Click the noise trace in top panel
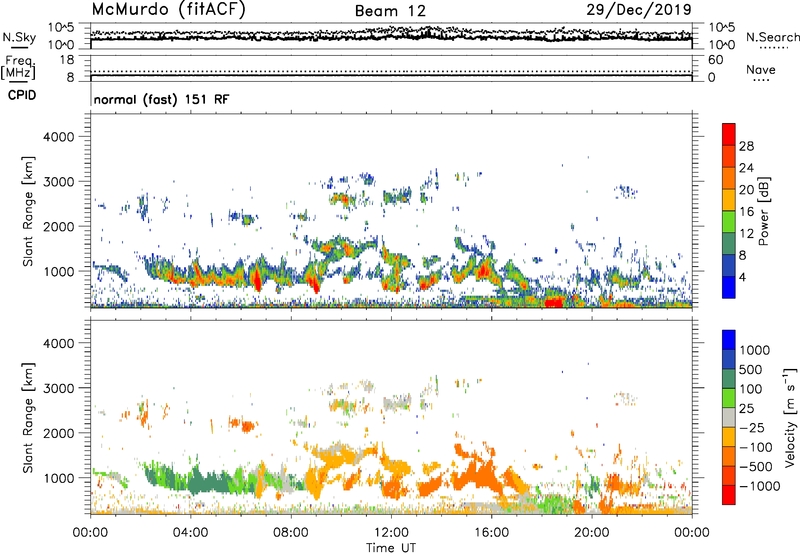This screenshot has height=554, width=800. click(x=391, y=36)
